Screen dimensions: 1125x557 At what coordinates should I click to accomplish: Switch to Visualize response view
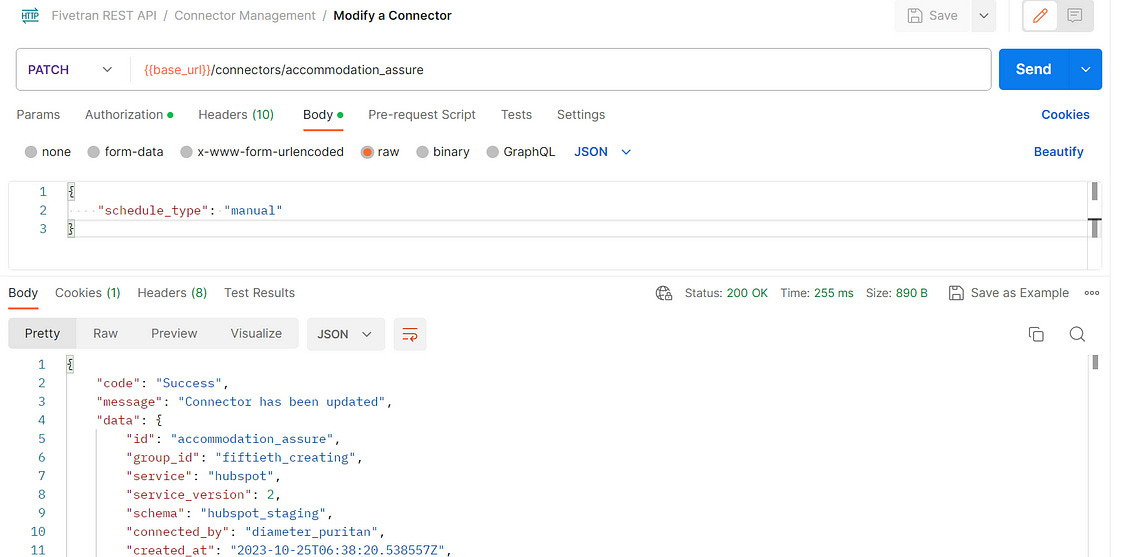256,334
